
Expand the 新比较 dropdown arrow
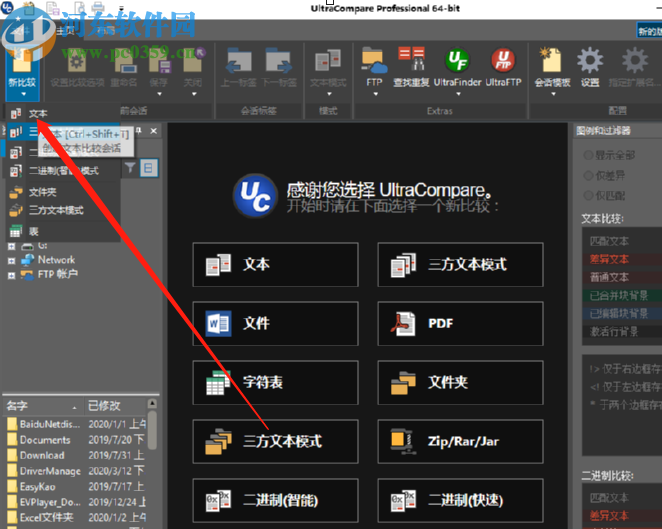23,94
